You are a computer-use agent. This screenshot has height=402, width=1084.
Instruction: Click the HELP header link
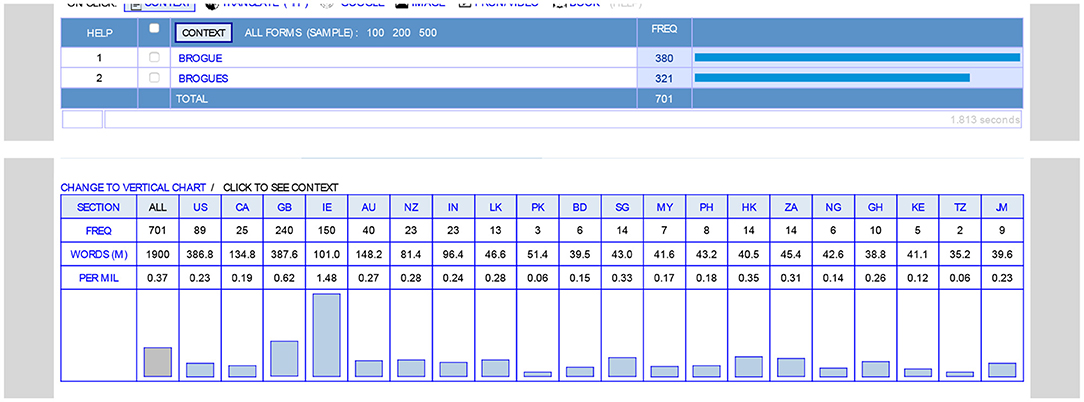click(100, 33)
